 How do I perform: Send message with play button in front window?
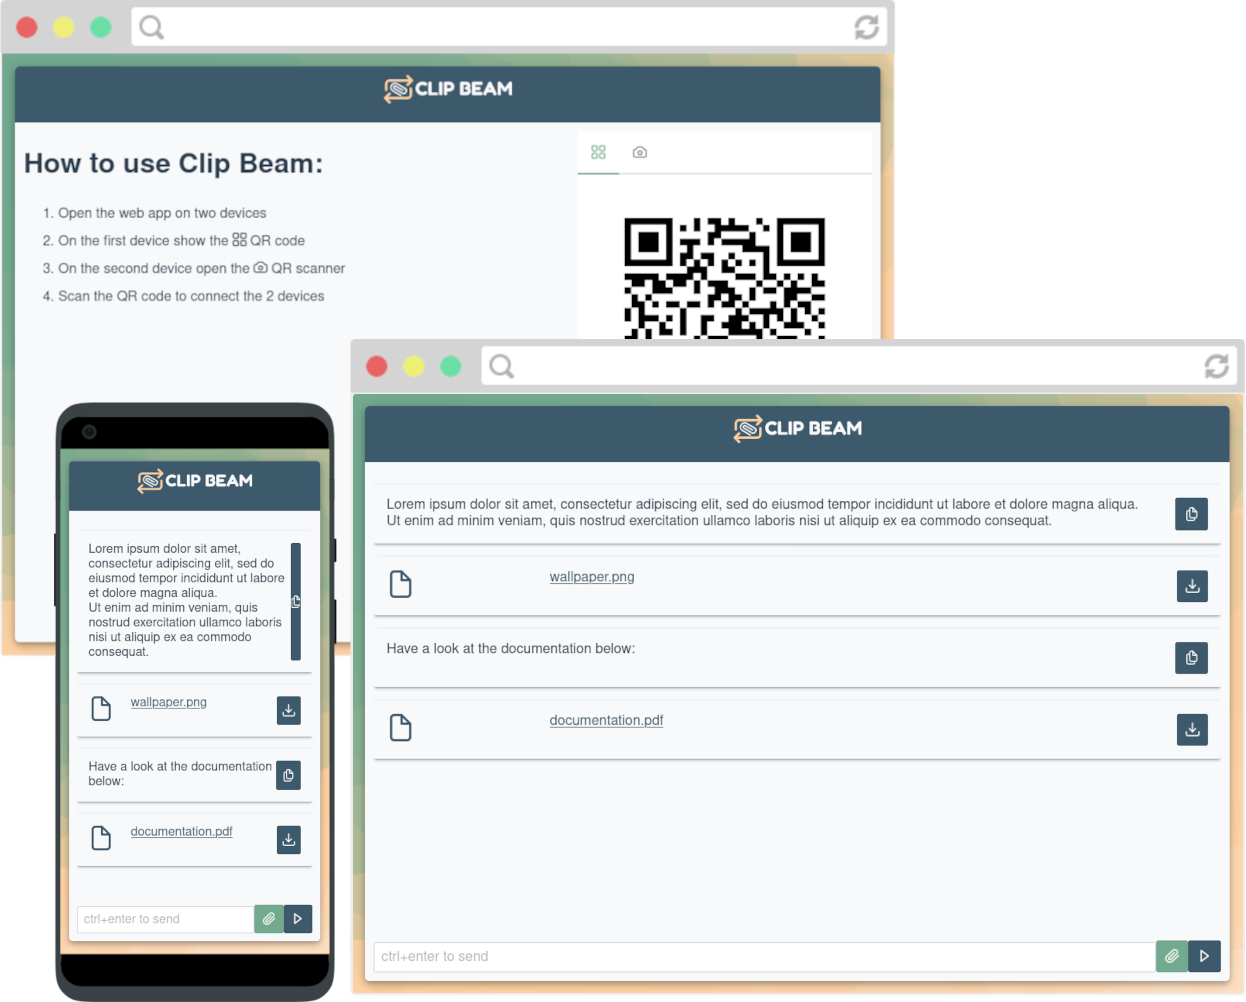coord(1204,956)
